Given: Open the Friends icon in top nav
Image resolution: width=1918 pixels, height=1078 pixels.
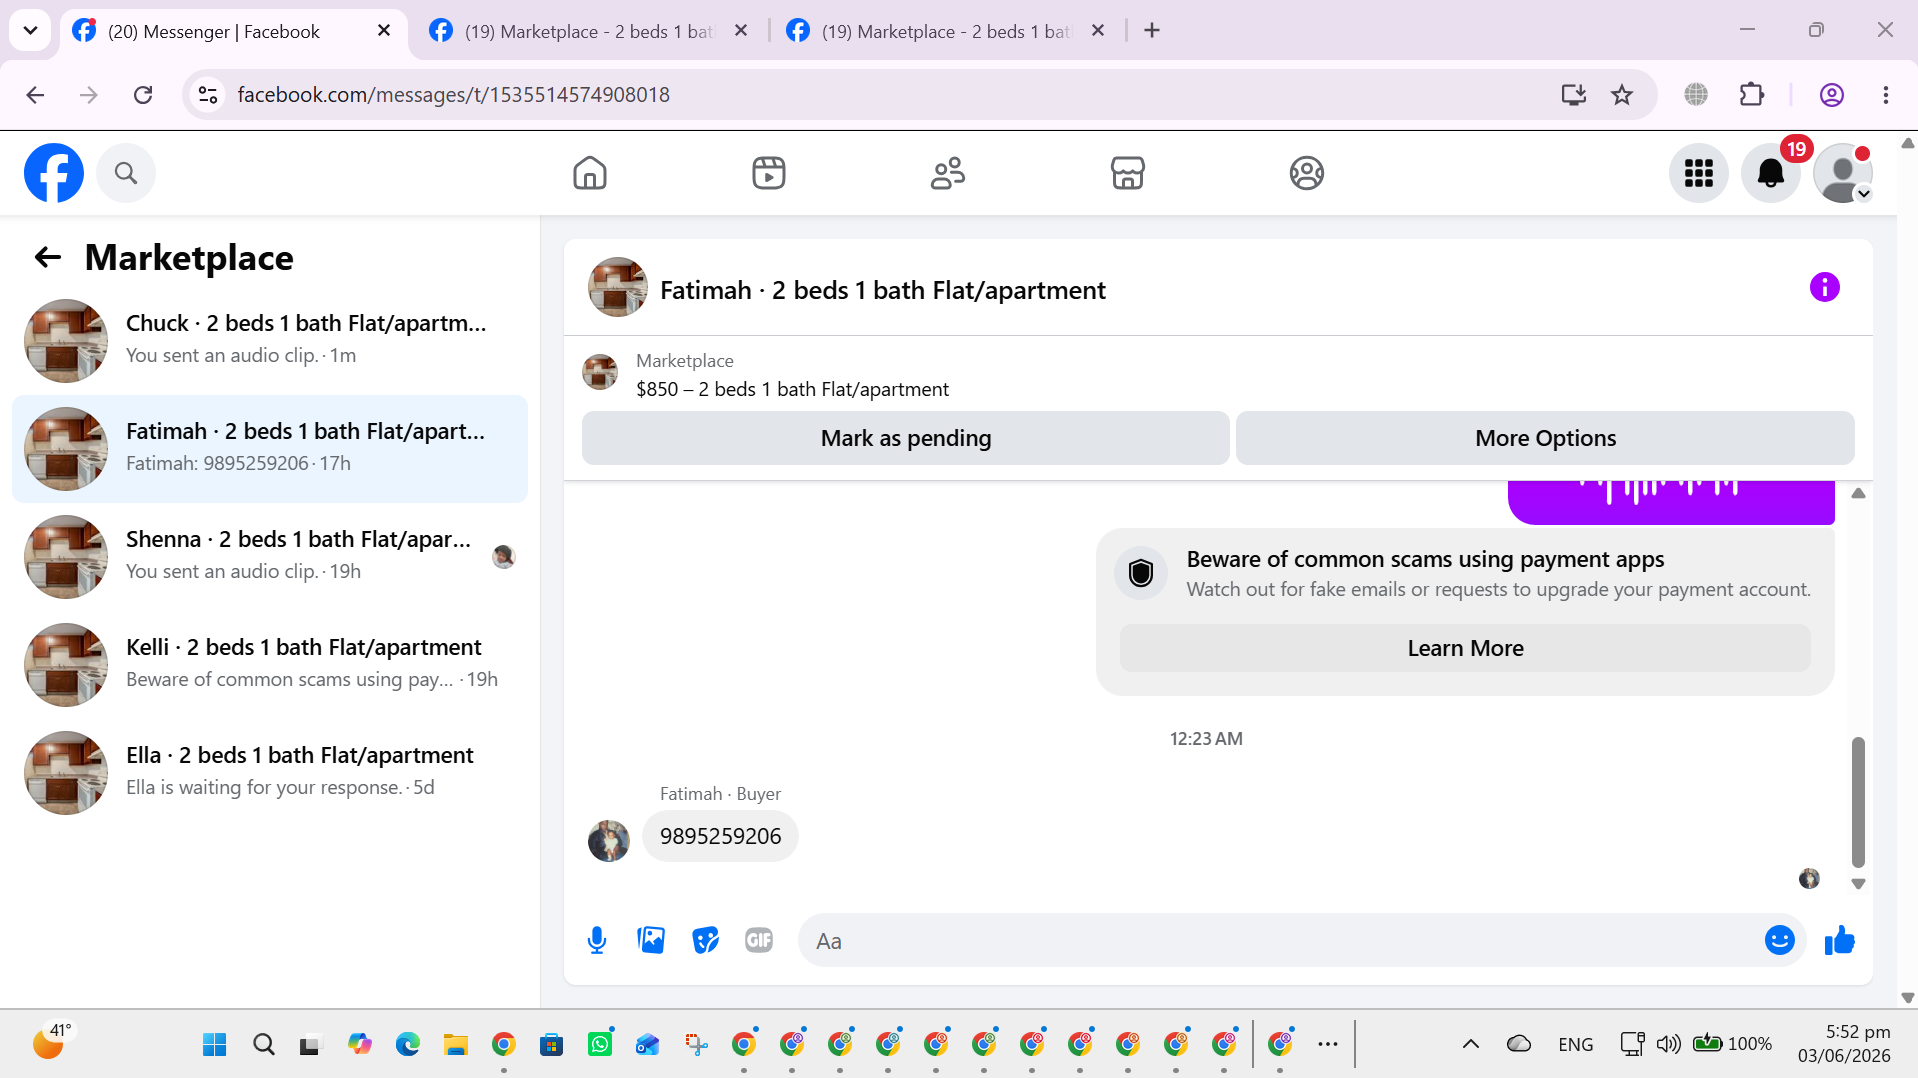Looking at the screenshot, I should tap(948, 173).
